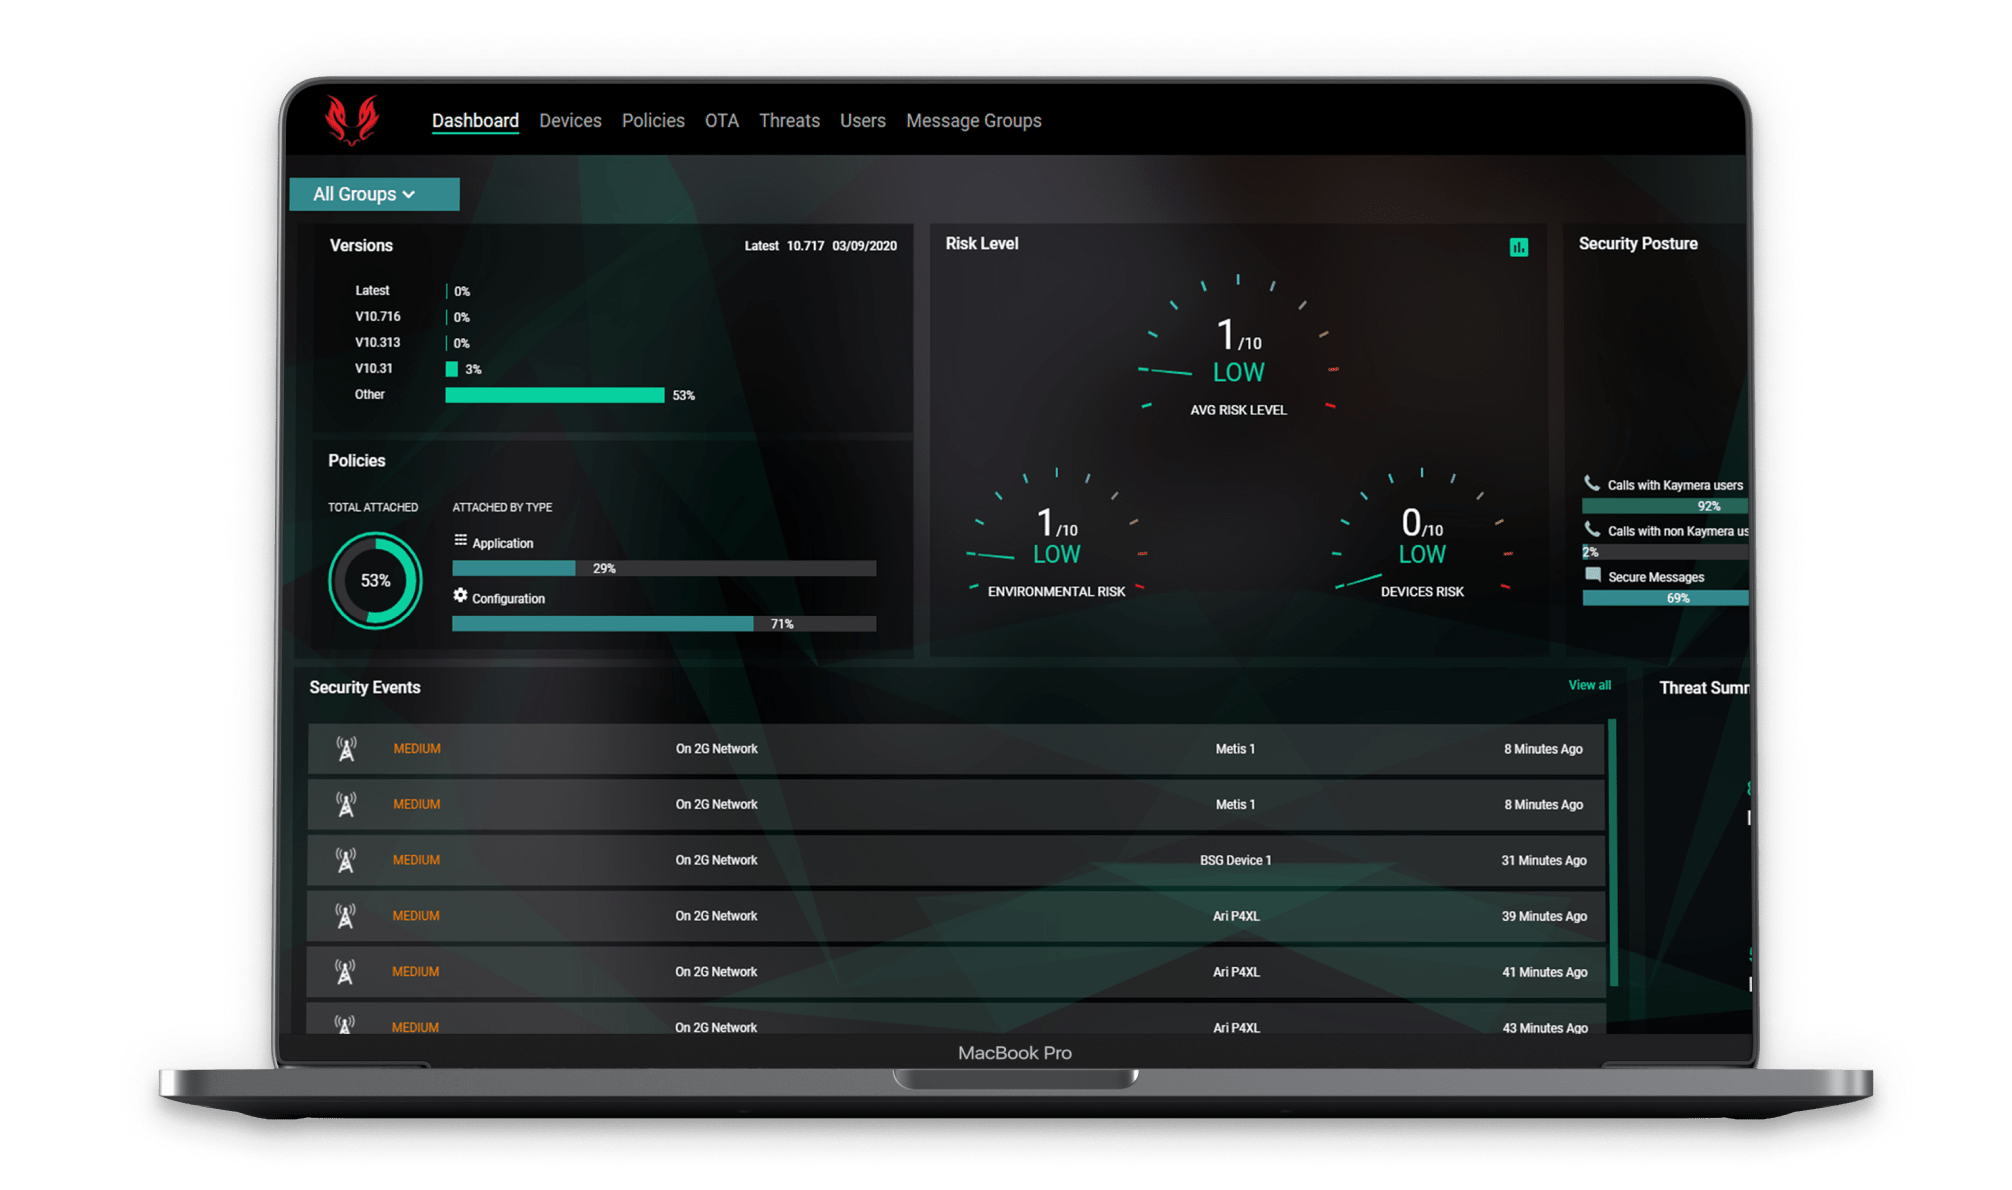Screen dimensions: 2012x1190
Task: Open the Threats tab
Action: pyautogui.click(x=789, y=121)
